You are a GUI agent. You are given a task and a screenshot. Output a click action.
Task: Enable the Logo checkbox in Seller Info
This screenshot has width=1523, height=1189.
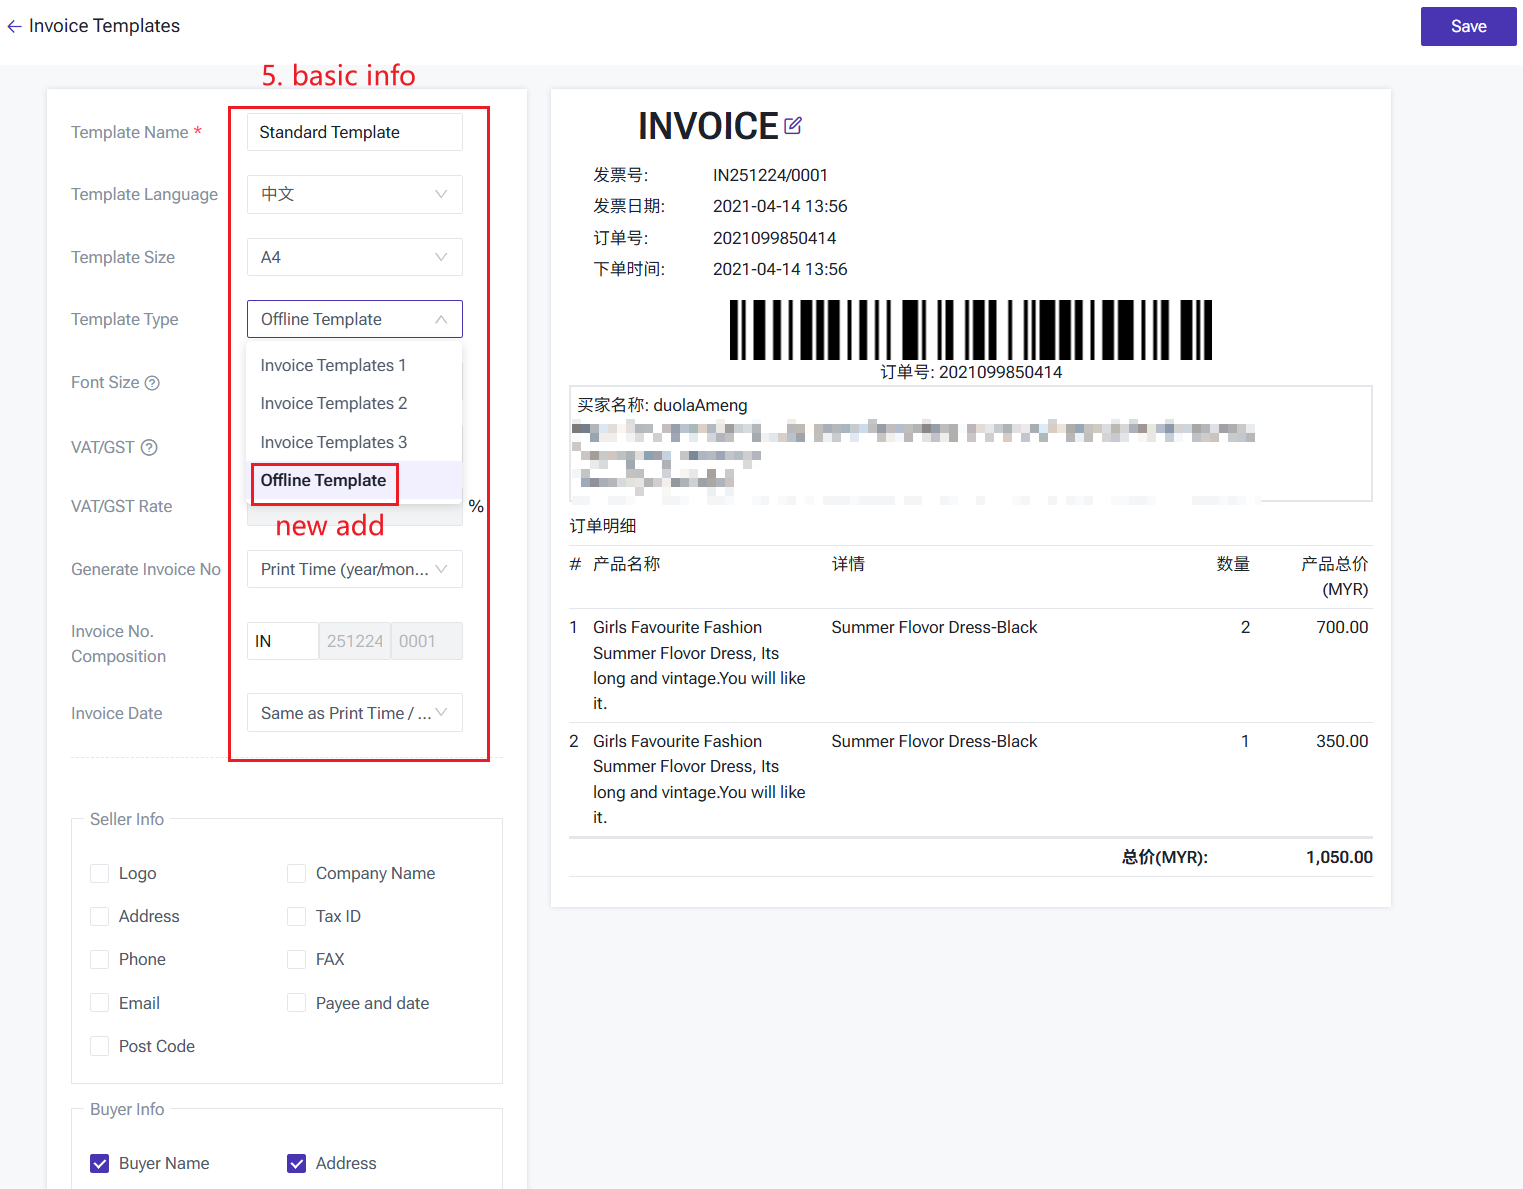pos(100,873)
